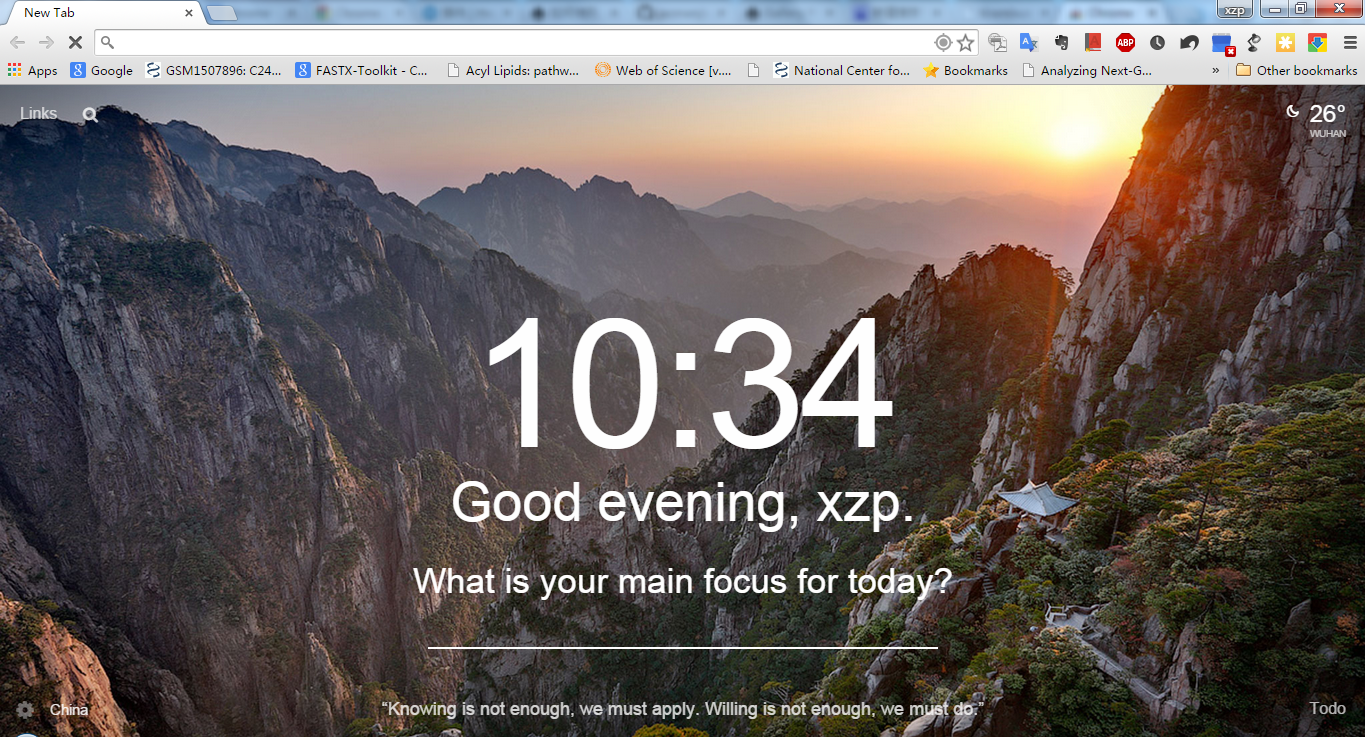Open the Links panel

pyautogui.click(x=38, y=113)
